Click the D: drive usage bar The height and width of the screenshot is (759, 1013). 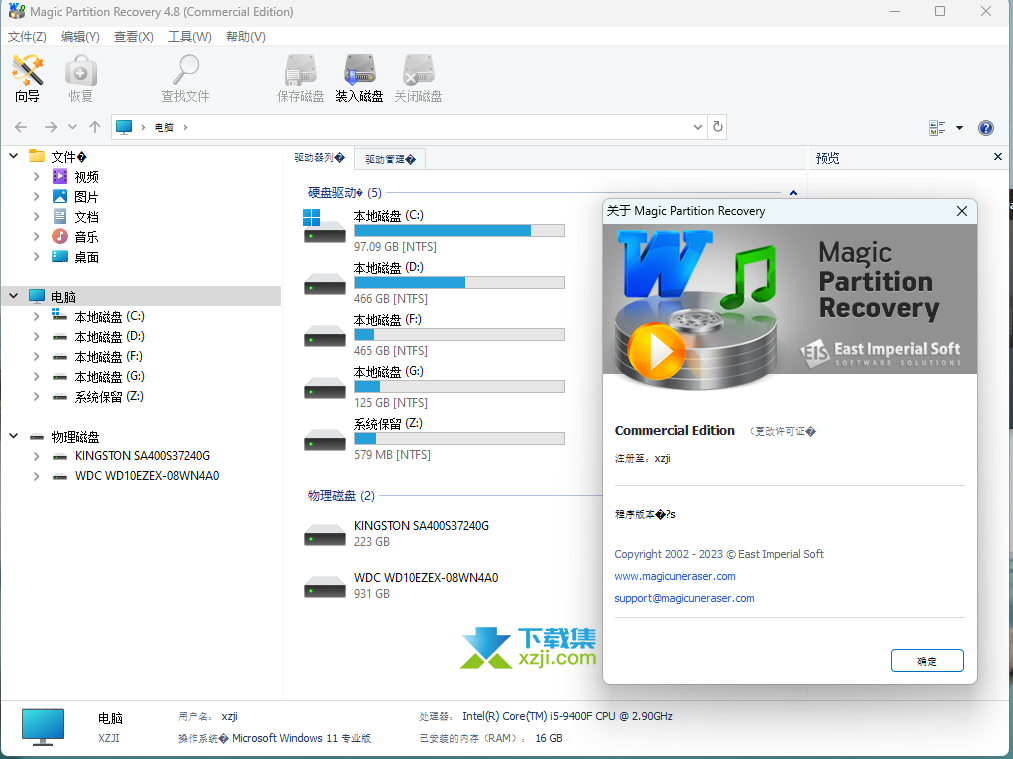[x=459, y=283]
